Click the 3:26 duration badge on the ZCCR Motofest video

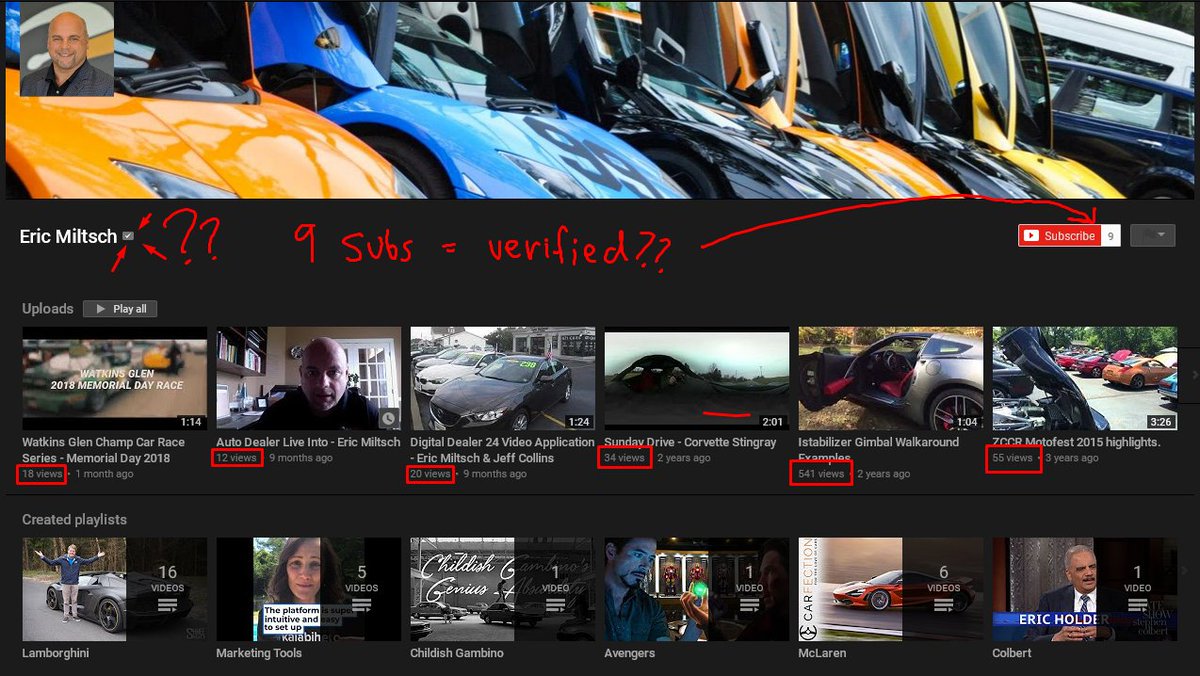[x=1161, y=422]
